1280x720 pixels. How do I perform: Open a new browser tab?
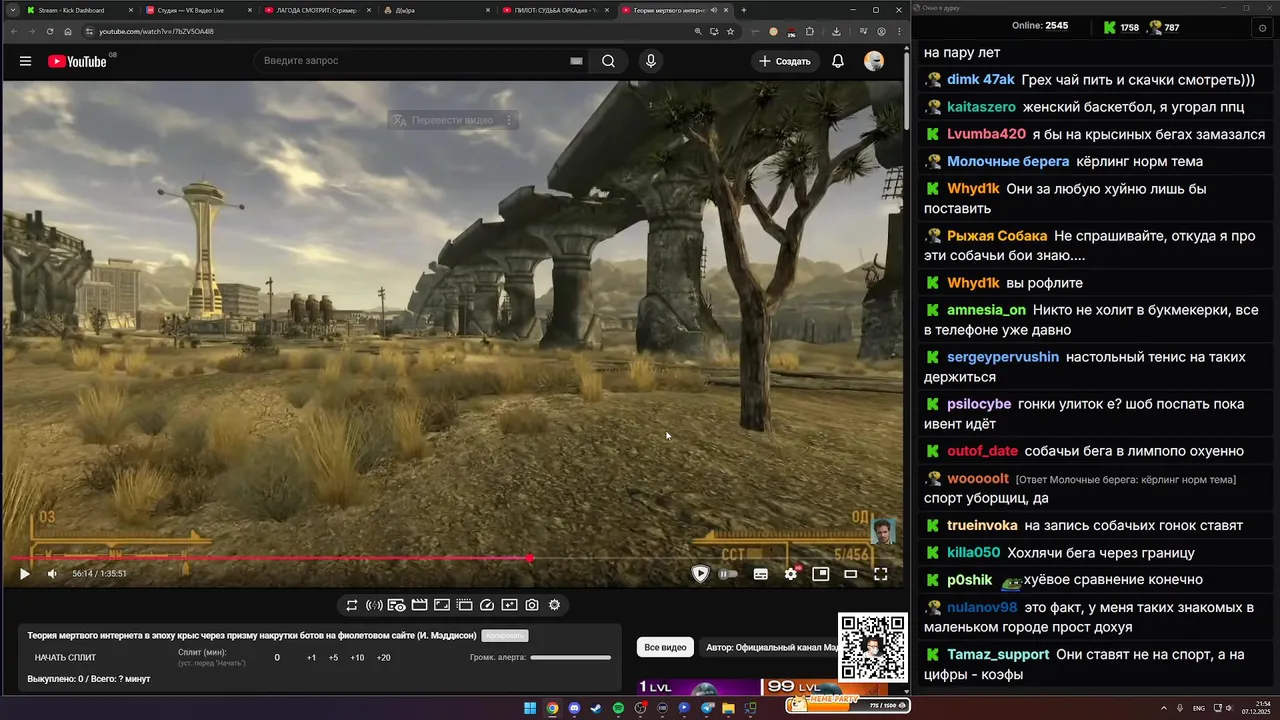pyautogui.click(x=743, y=10)
